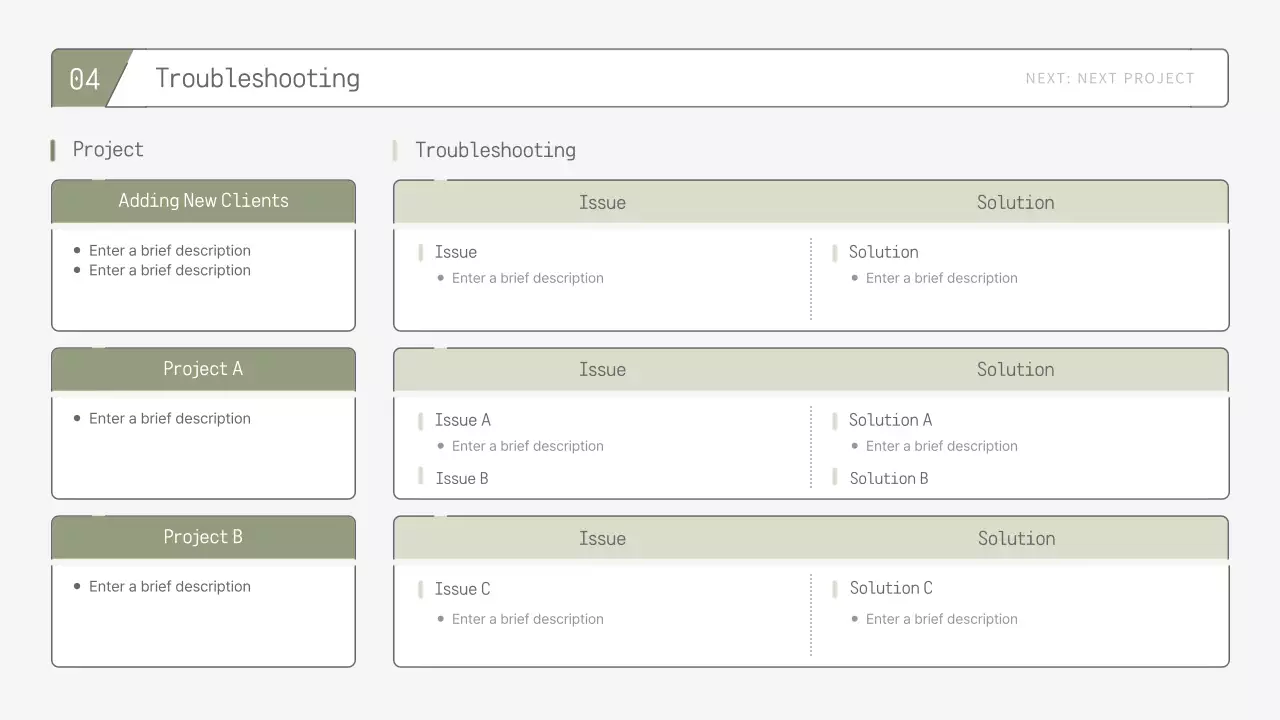Toggle selection of "Issue B" entry
1280x720 pixels.
point(462,478)
